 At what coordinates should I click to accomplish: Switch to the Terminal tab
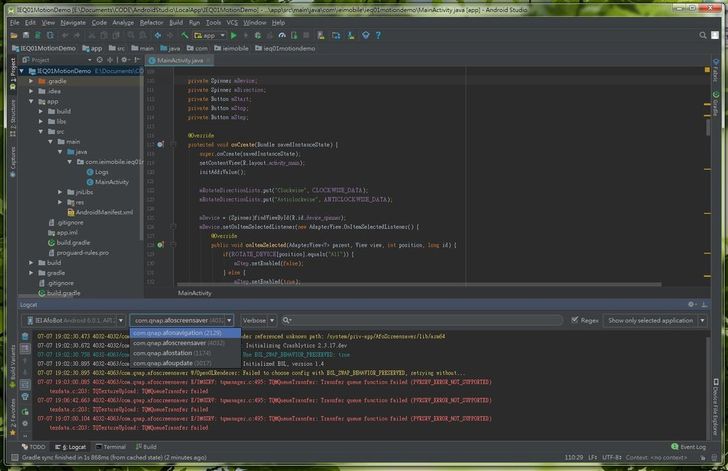110,447
